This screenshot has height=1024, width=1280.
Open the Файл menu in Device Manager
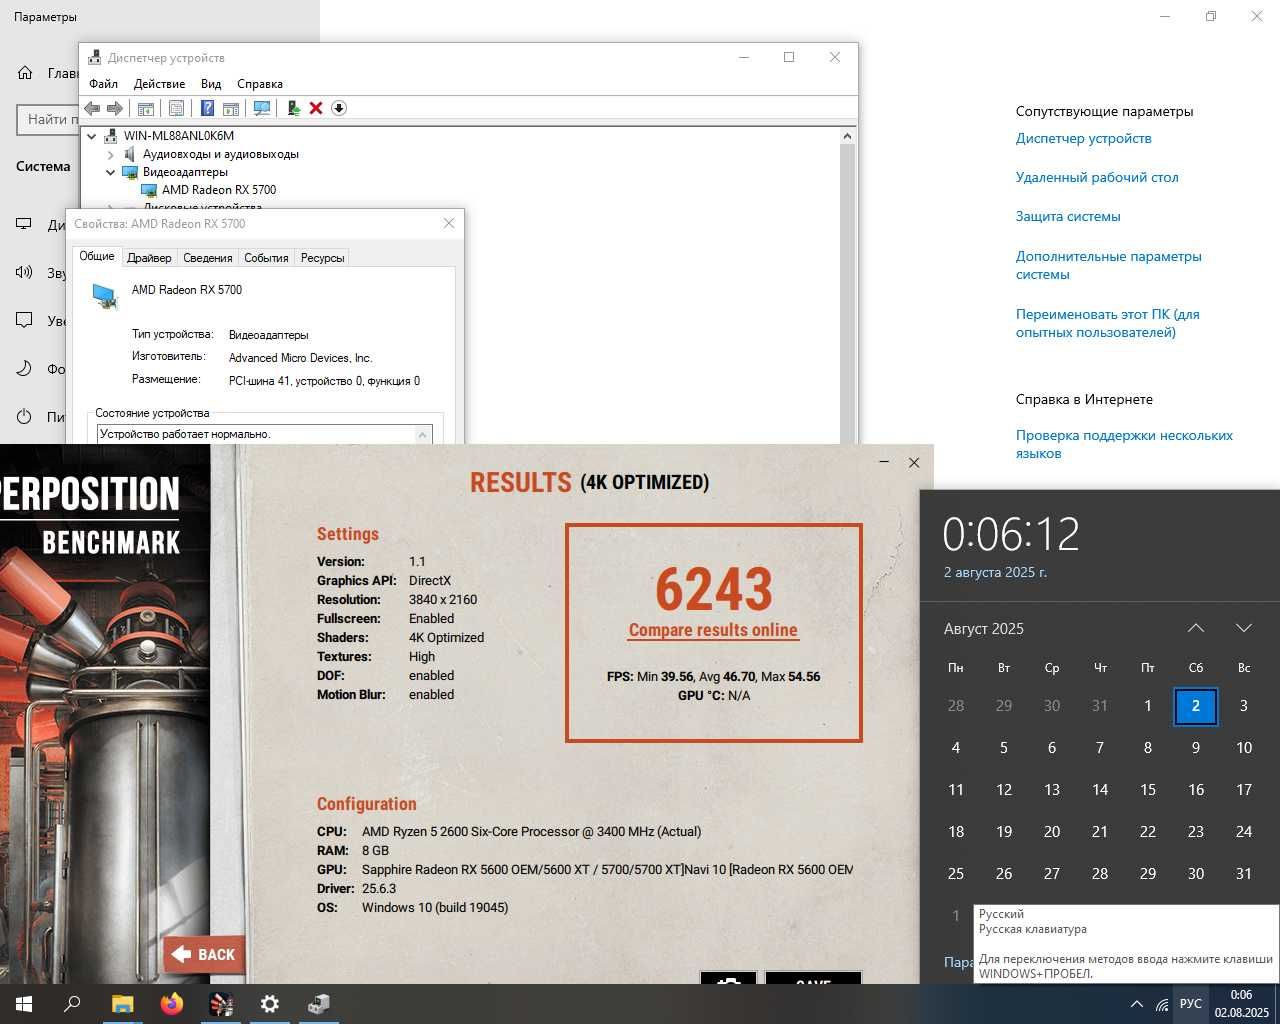pos(103,84)
